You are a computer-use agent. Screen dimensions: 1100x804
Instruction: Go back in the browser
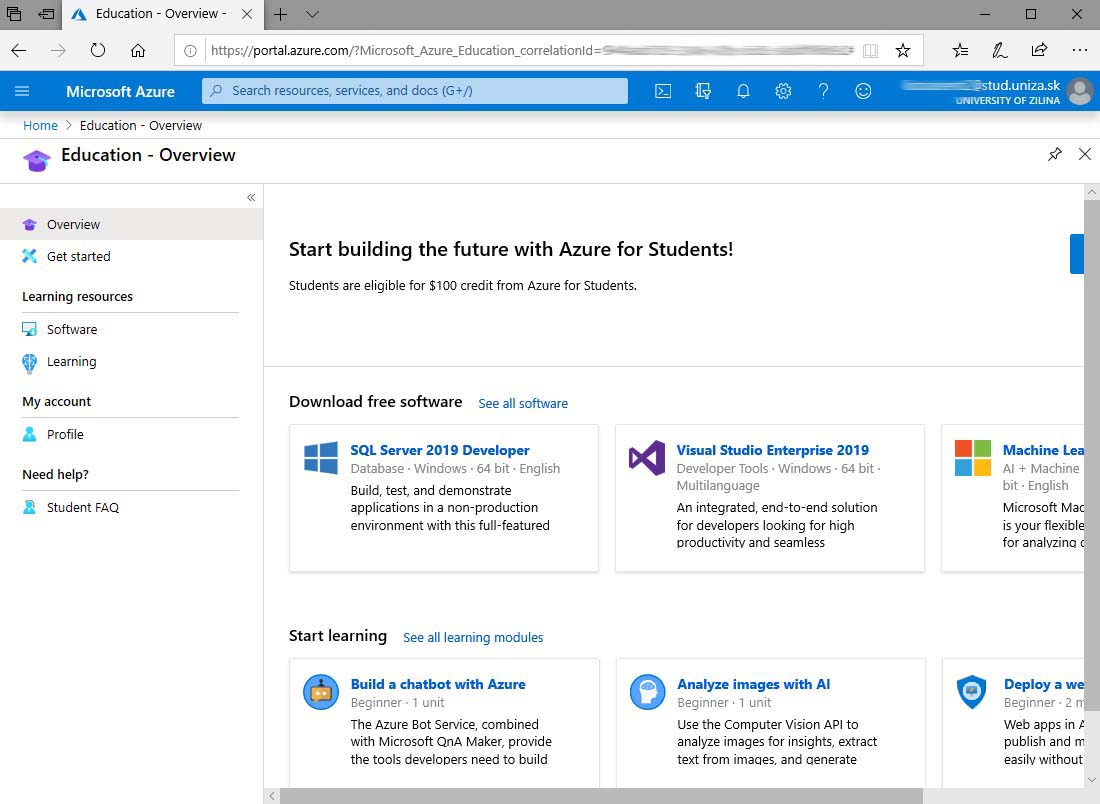coord(19,51)
